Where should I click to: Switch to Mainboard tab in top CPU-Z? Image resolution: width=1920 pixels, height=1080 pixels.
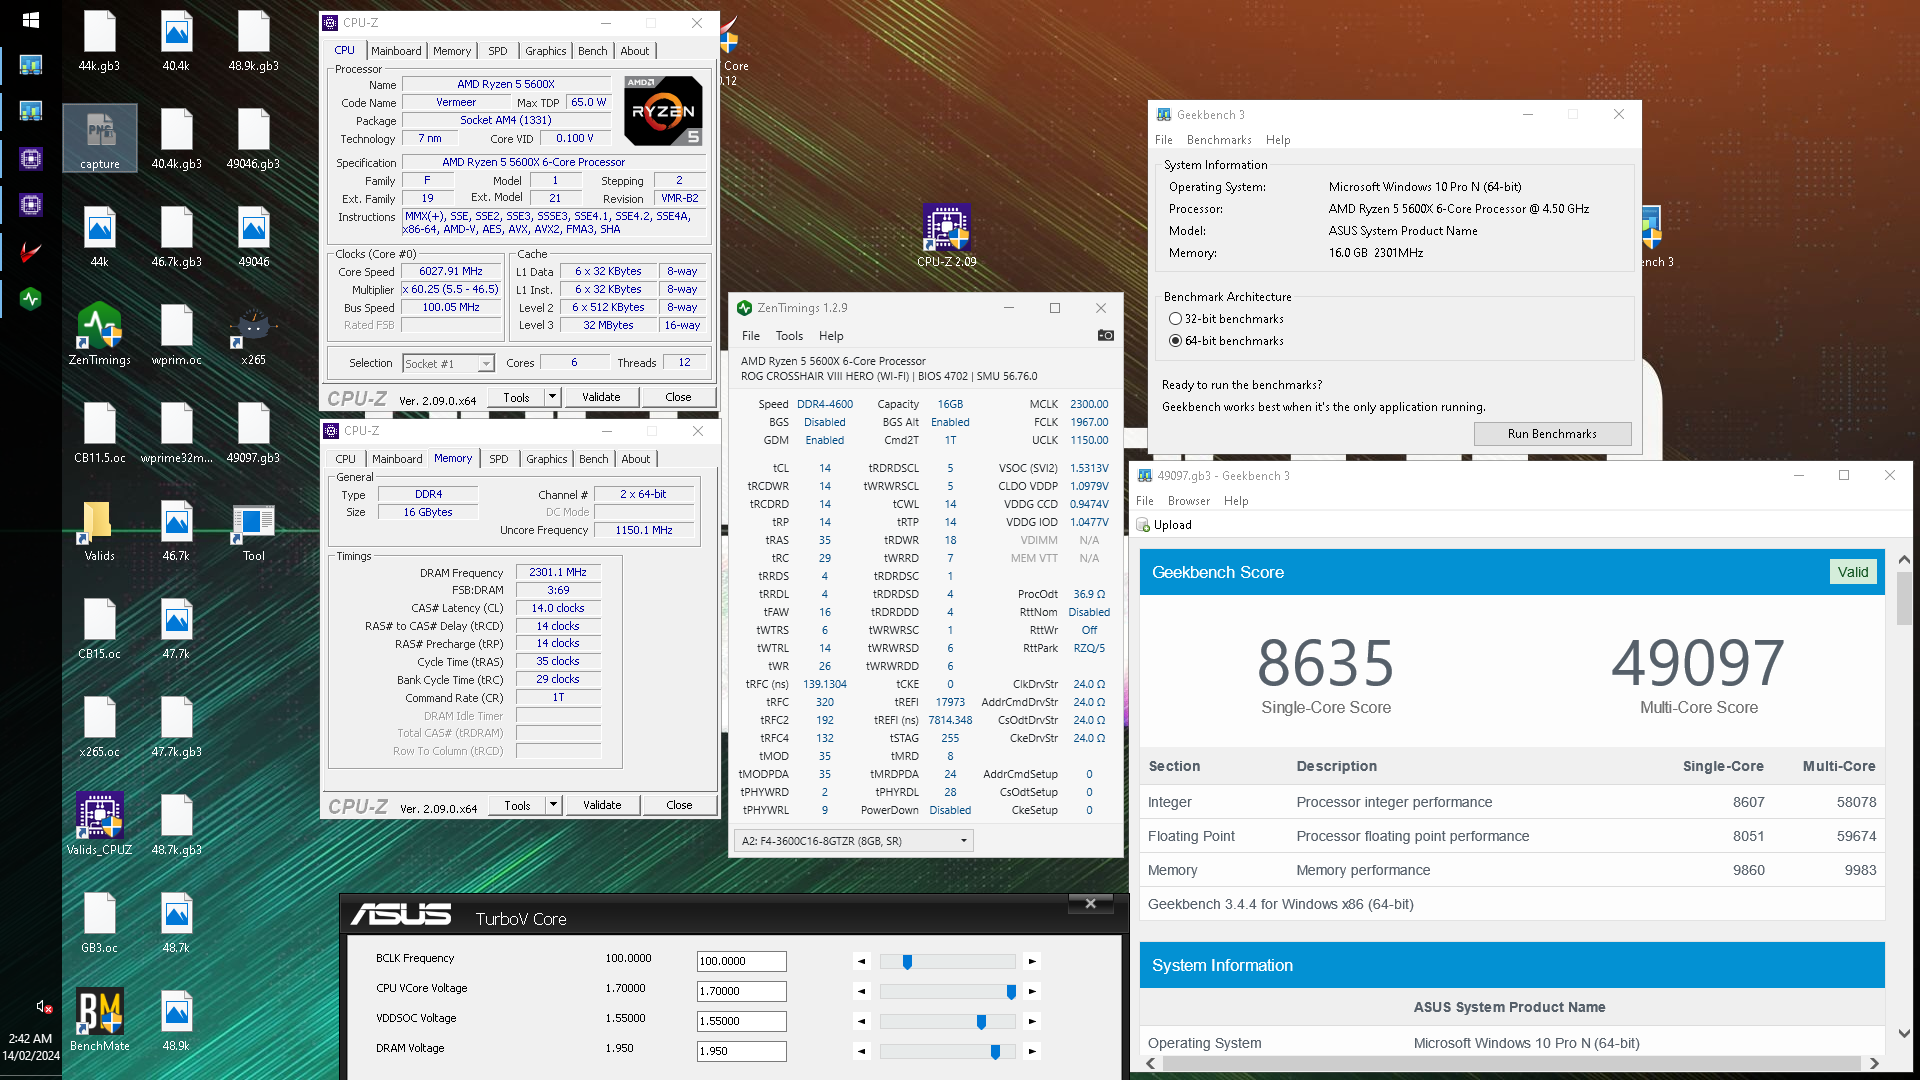coord(396,51)
